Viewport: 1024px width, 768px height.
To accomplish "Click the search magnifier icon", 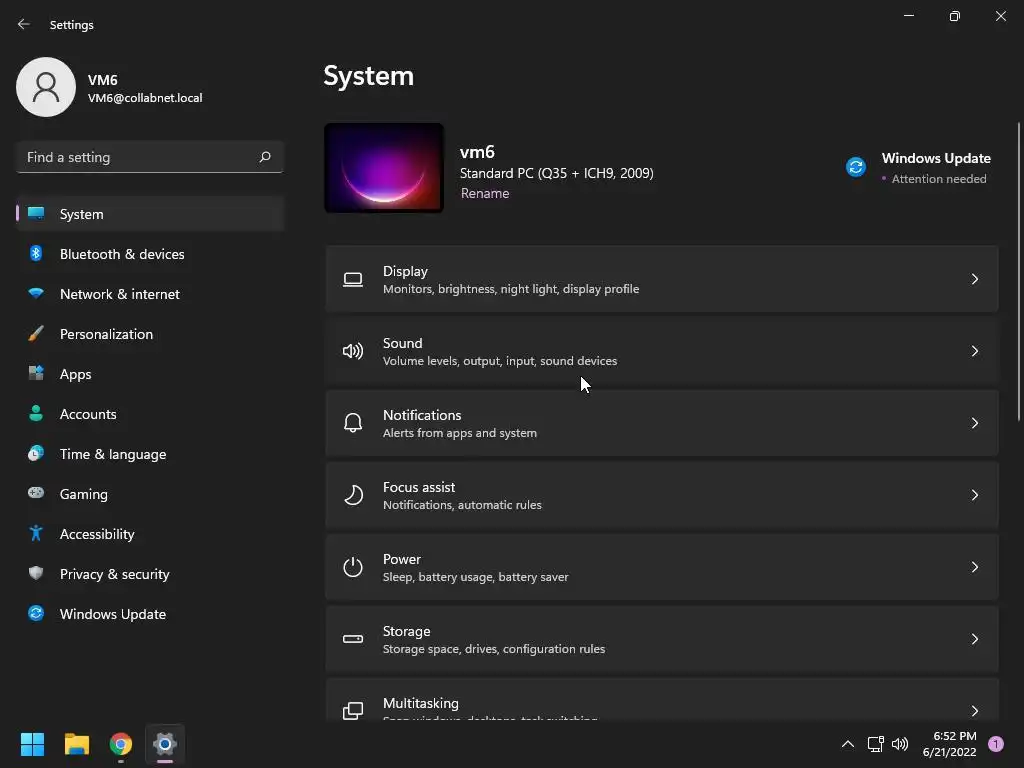I will 264,157.
